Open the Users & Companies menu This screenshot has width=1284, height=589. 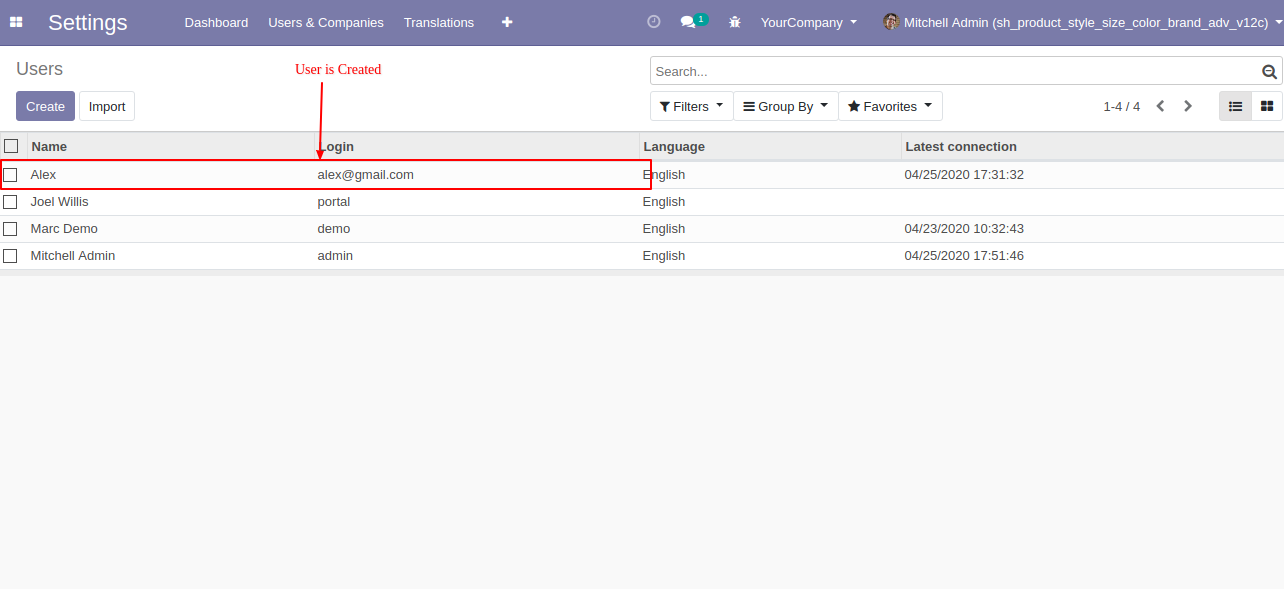coord(326,22)
